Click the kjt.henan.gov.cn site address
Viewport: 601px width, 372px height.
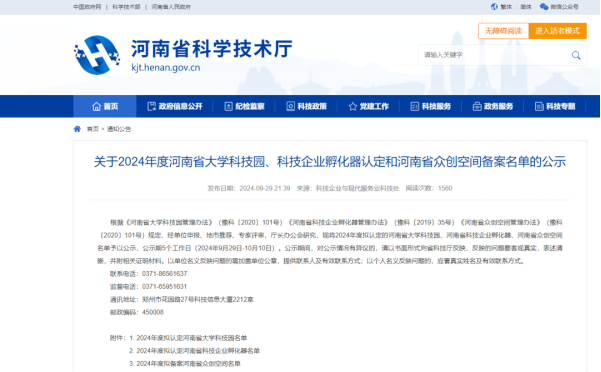(166, 68)
